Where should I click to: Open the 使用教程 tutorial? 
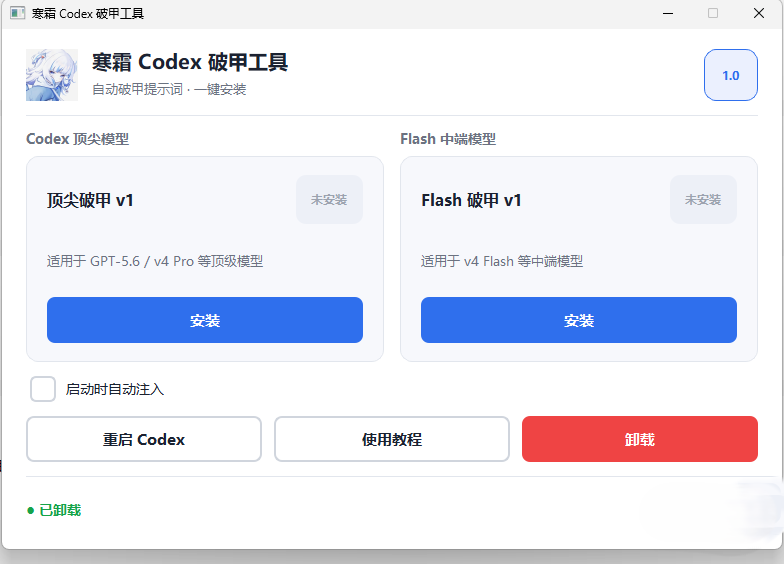(392, 439)
